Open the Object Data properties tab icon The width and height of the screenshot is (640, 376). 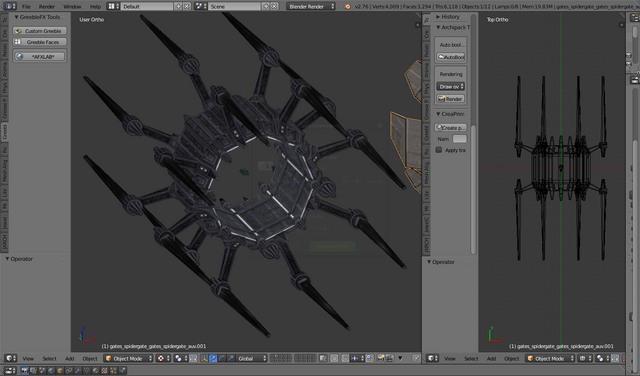click(87, 371)
